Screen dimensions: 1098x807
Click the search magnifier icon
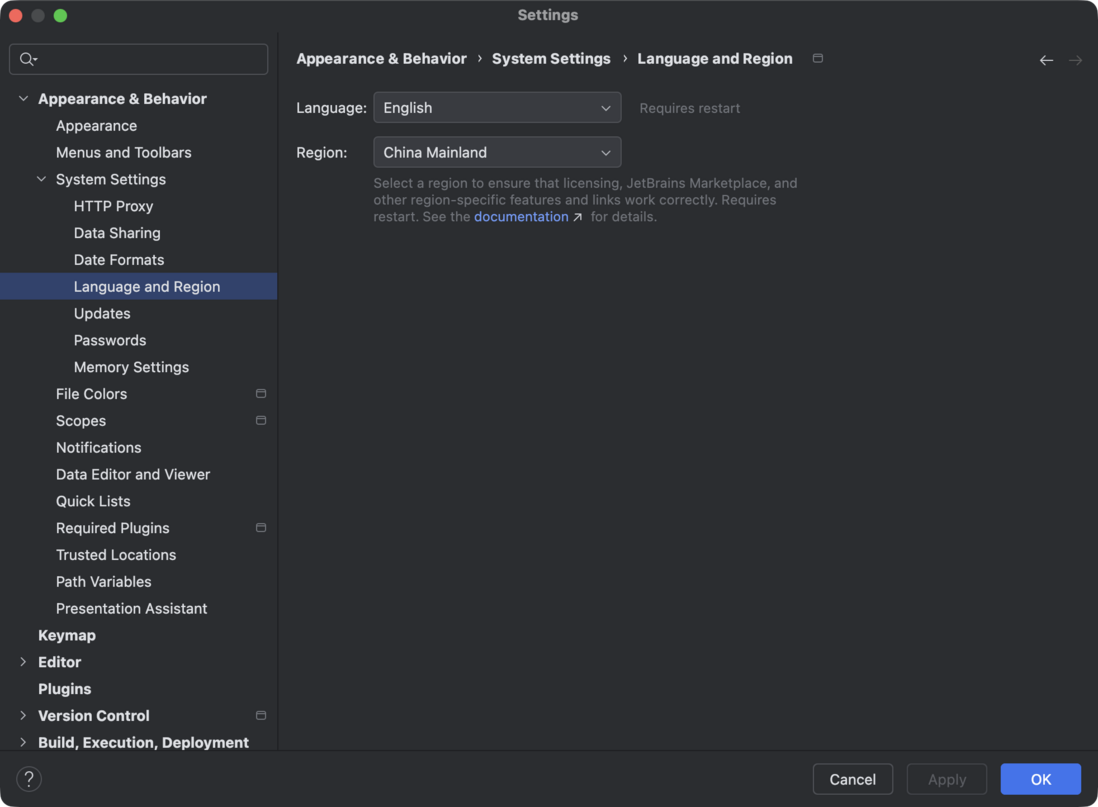[28, 60]
